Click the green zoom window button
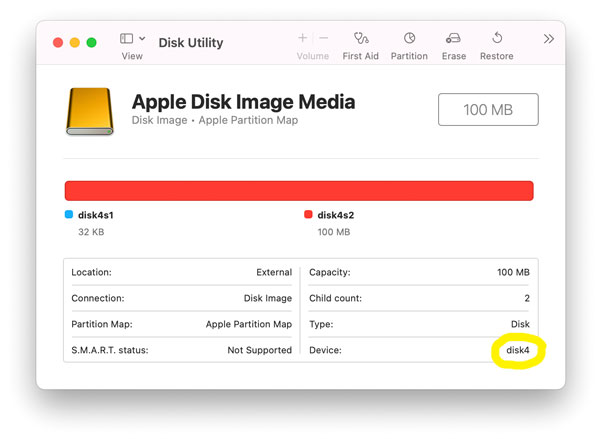Image resolution: width=600 pixels, height=439 pixels. [x=91, y=43]
